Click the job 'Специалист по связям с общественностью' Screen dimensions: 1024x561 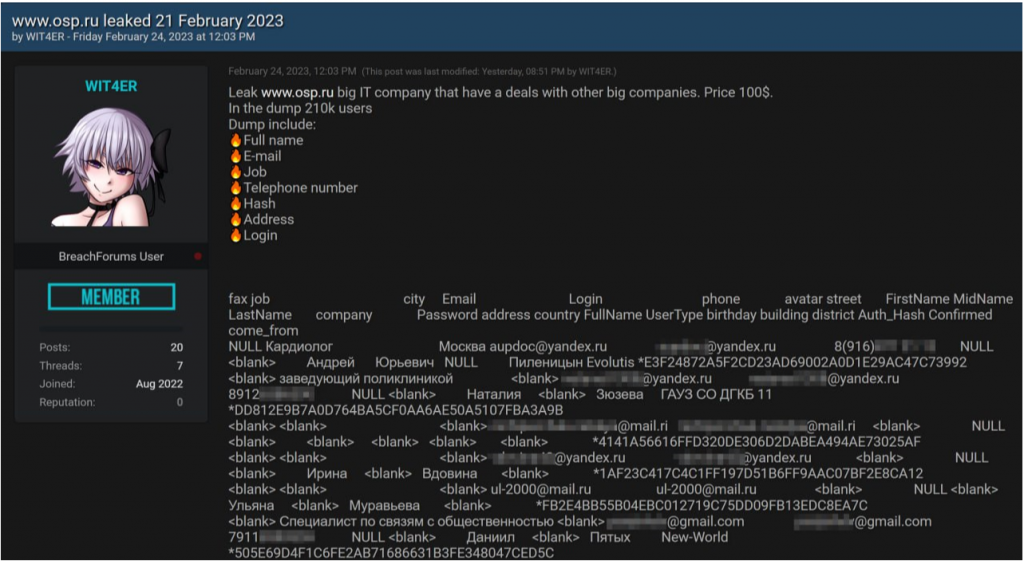(416, 521)
